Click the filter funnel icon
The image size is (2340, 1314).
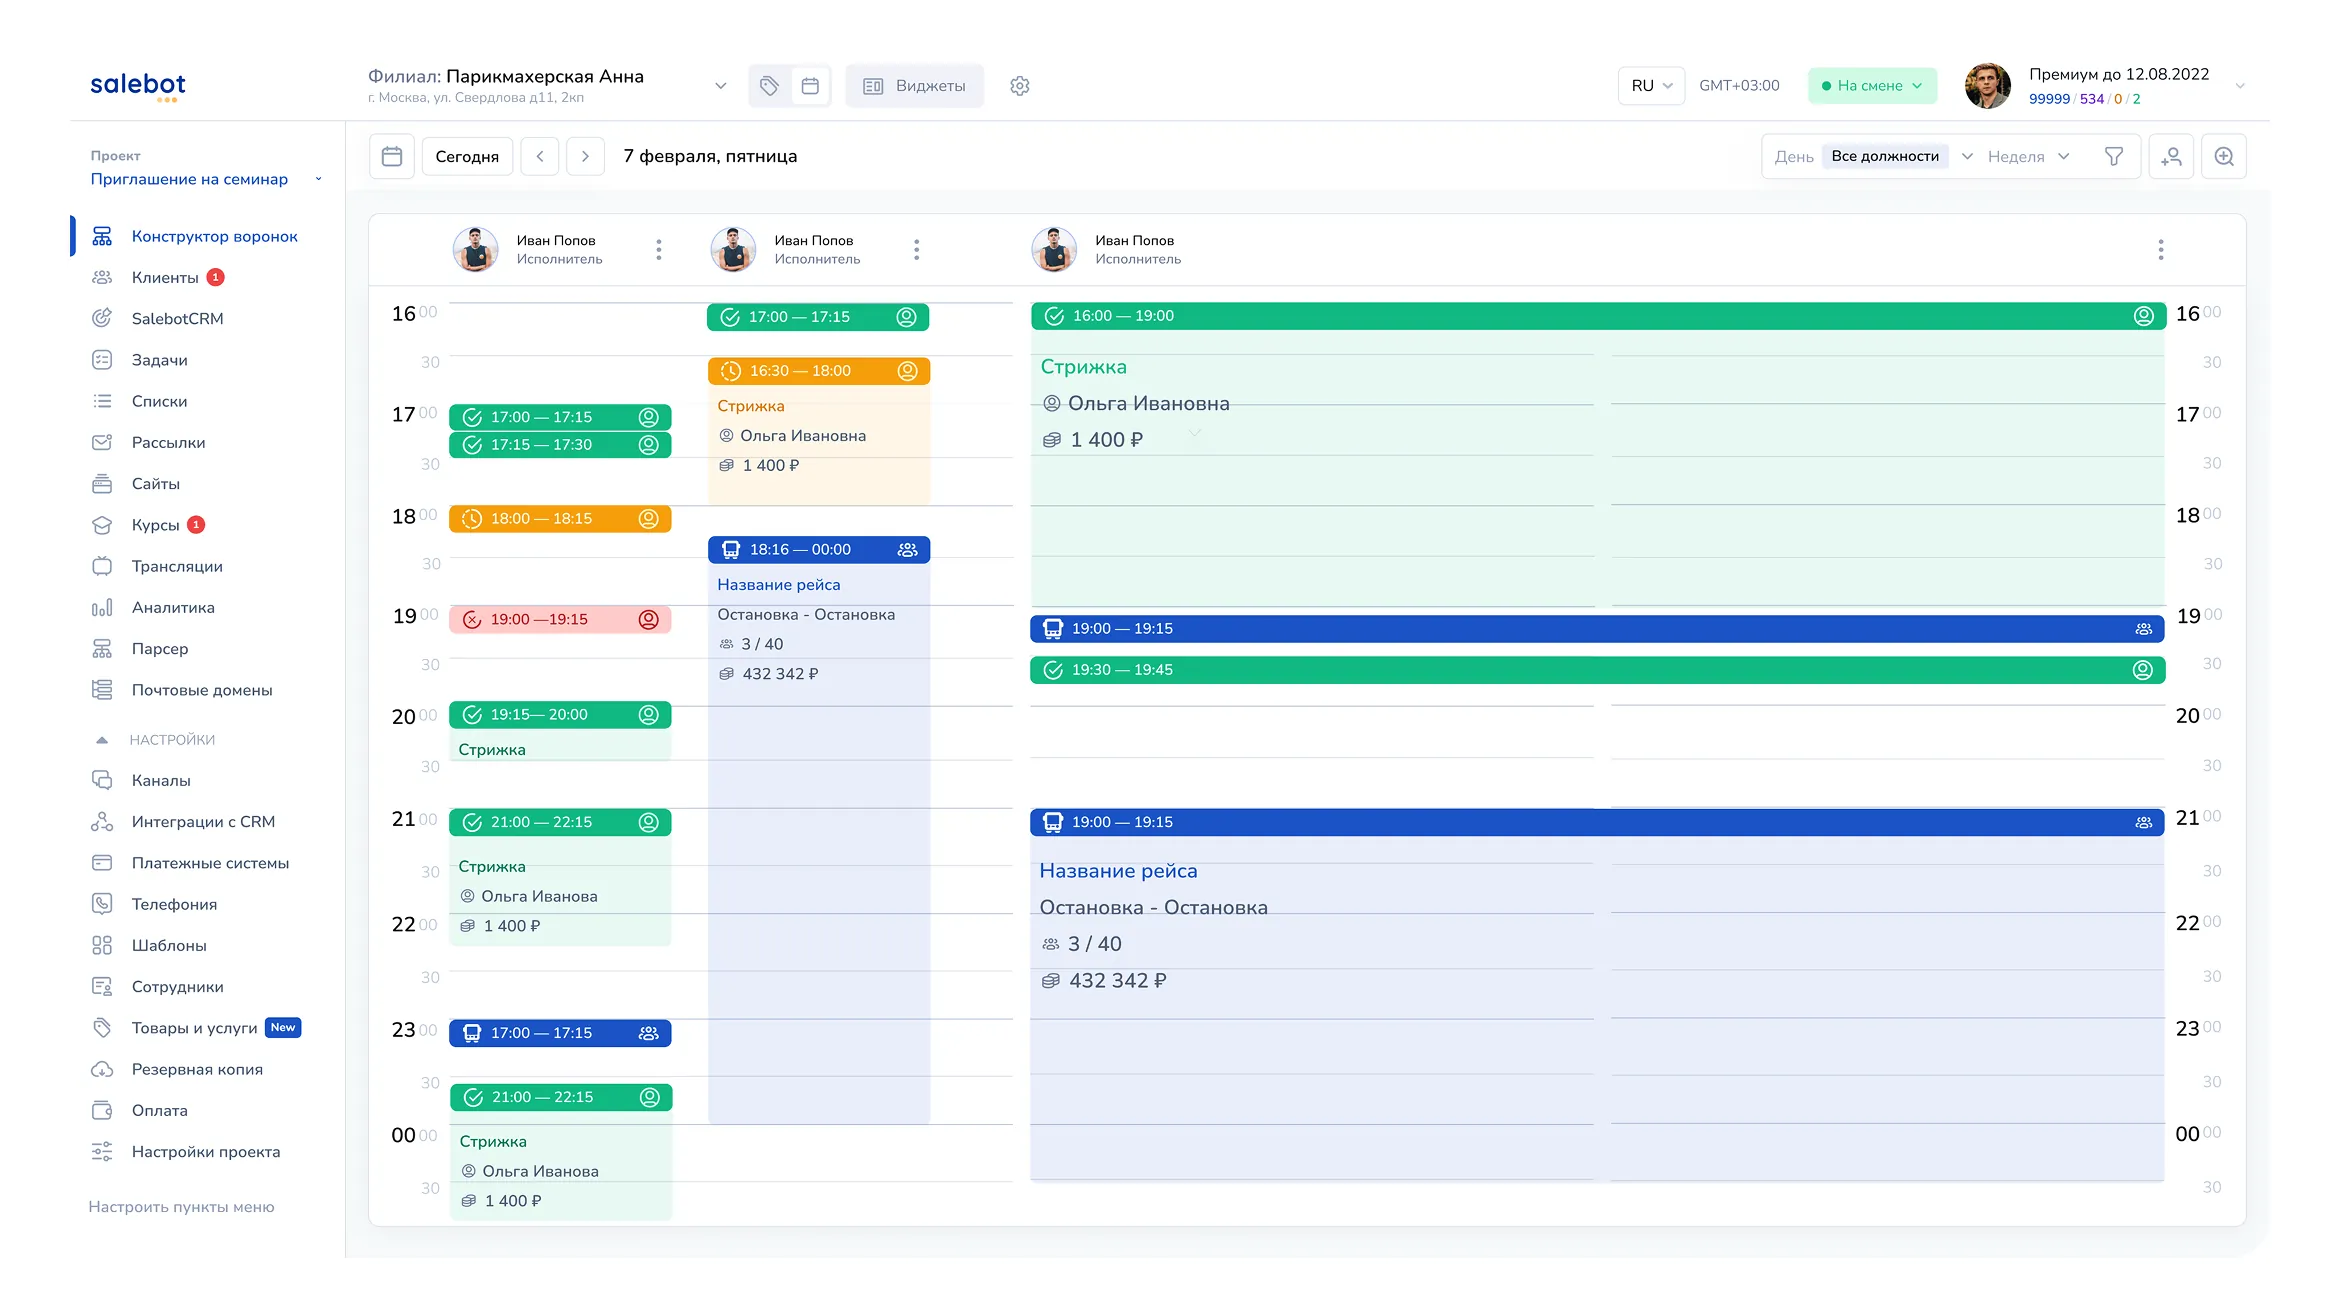coord(2113,156)
